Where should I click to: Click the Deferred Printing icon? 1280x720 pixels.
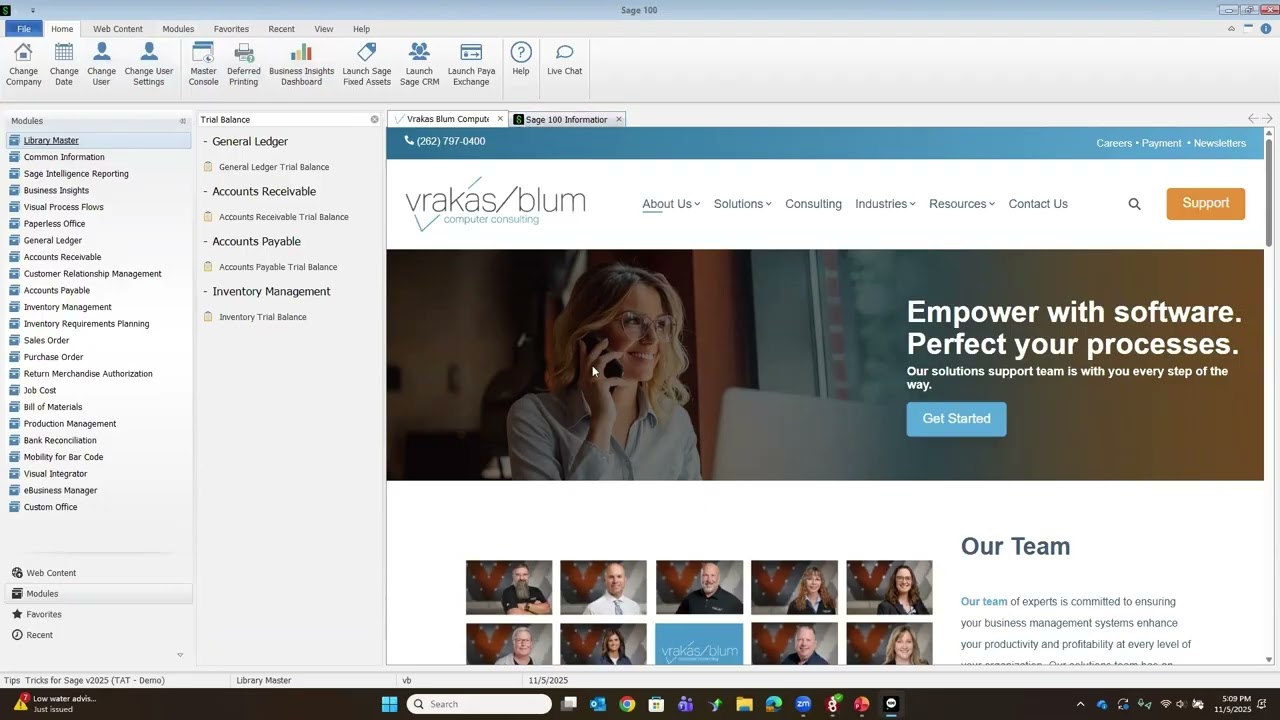point(244,64)
